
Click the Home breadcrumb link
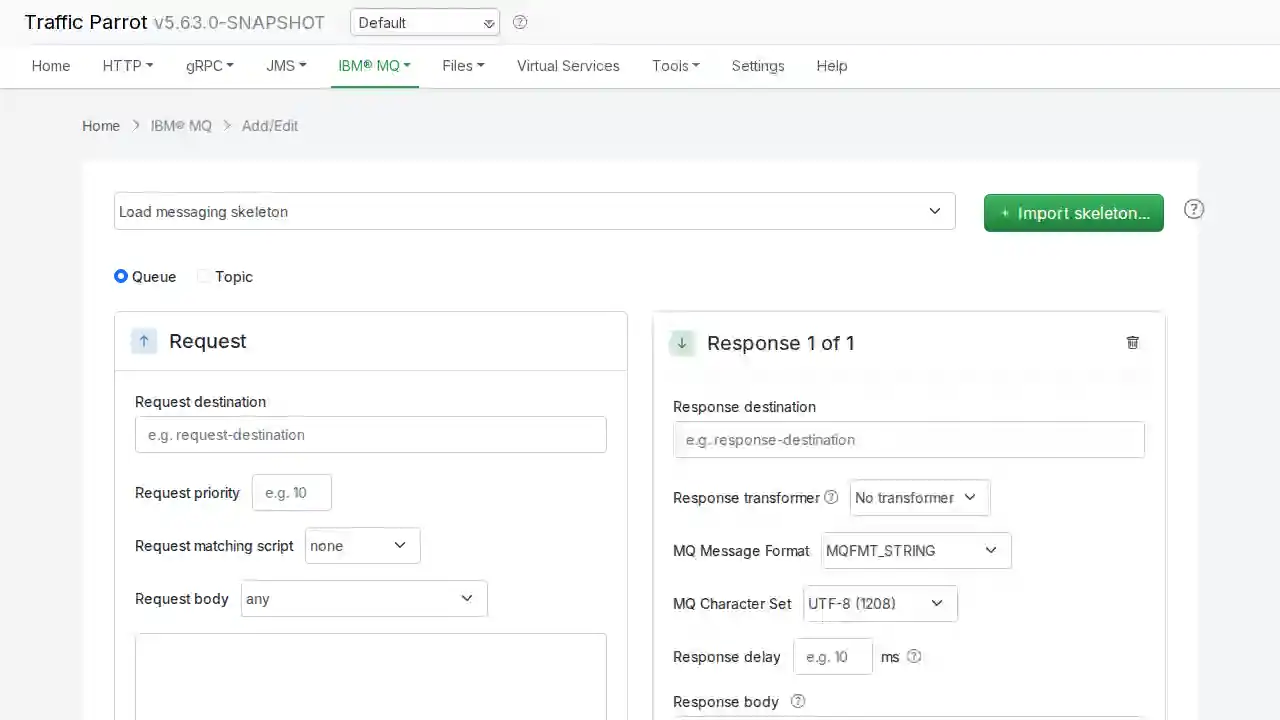coord(101,126)
